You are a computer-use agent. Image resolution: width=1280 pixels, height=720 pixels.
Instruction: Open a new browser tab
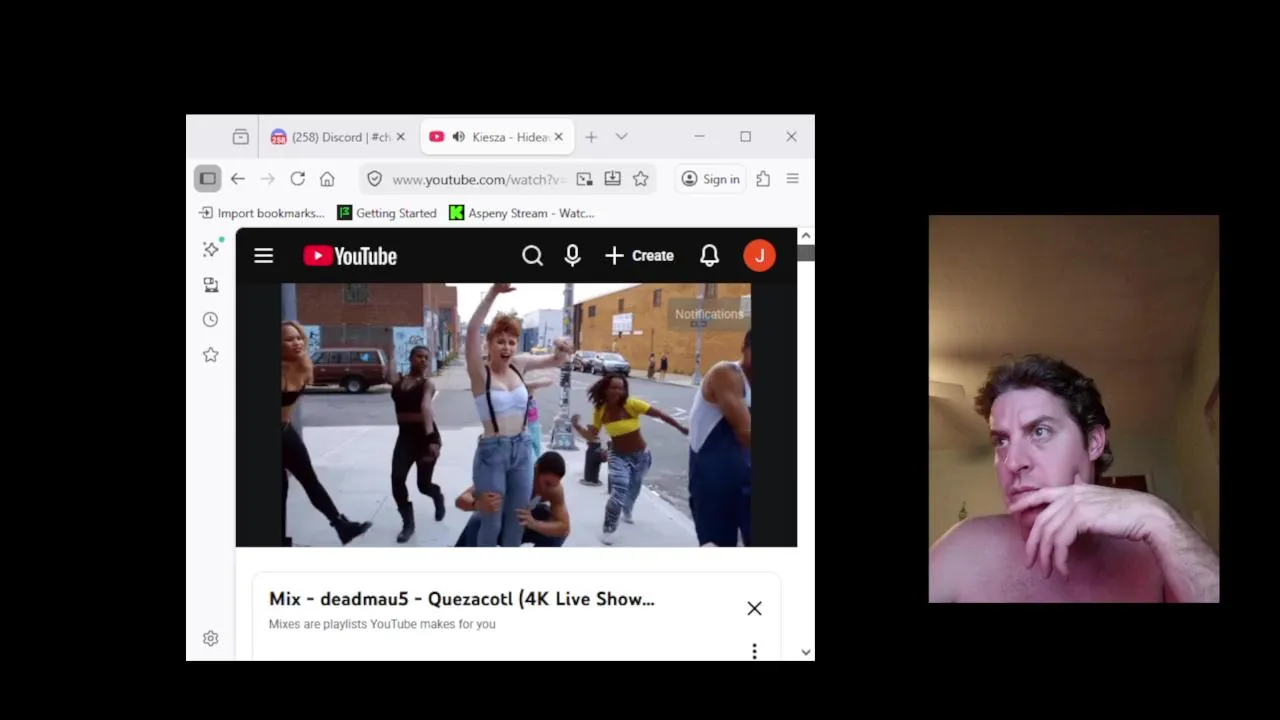pyautogui.click(x=591, y=137)
